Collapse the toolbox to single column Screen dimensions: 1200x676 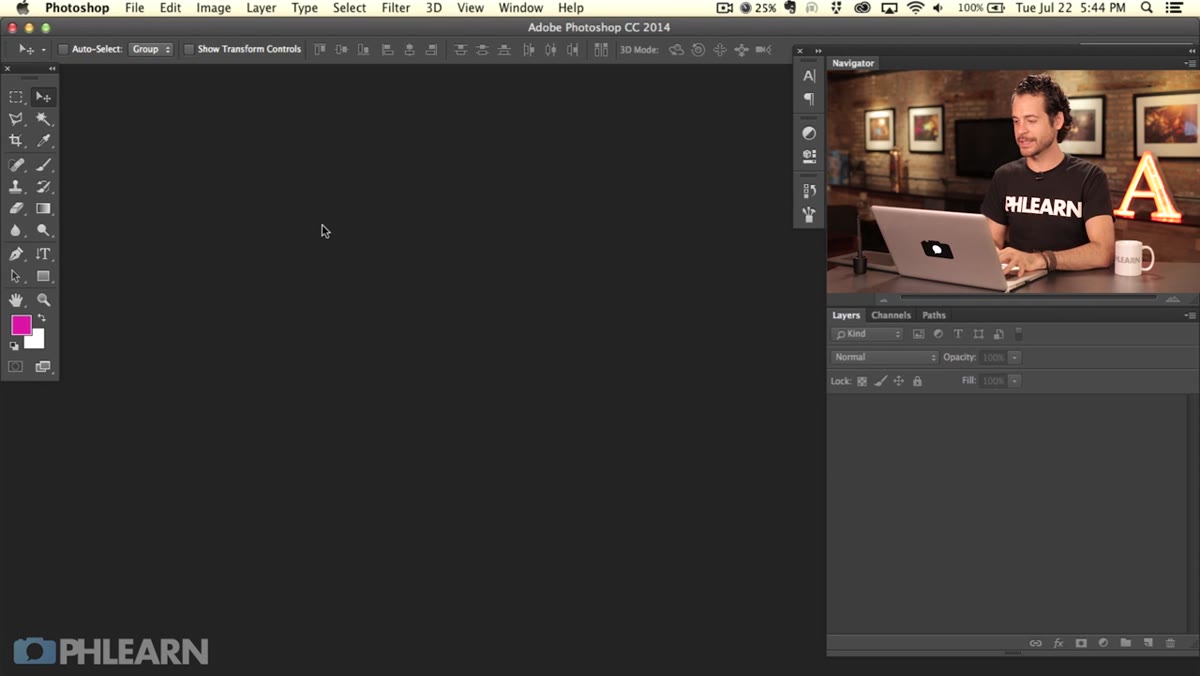(52, 69)
